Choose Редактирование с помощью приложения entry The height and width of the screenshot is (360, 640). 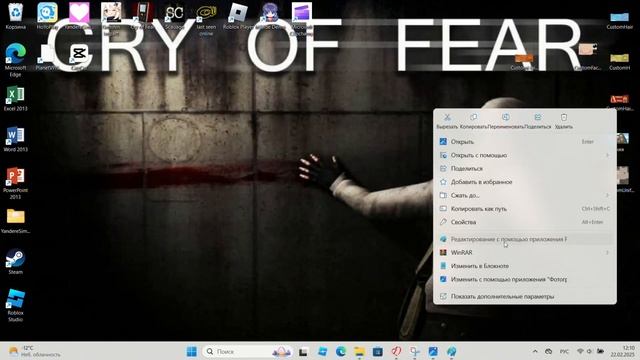coord(524,239)
